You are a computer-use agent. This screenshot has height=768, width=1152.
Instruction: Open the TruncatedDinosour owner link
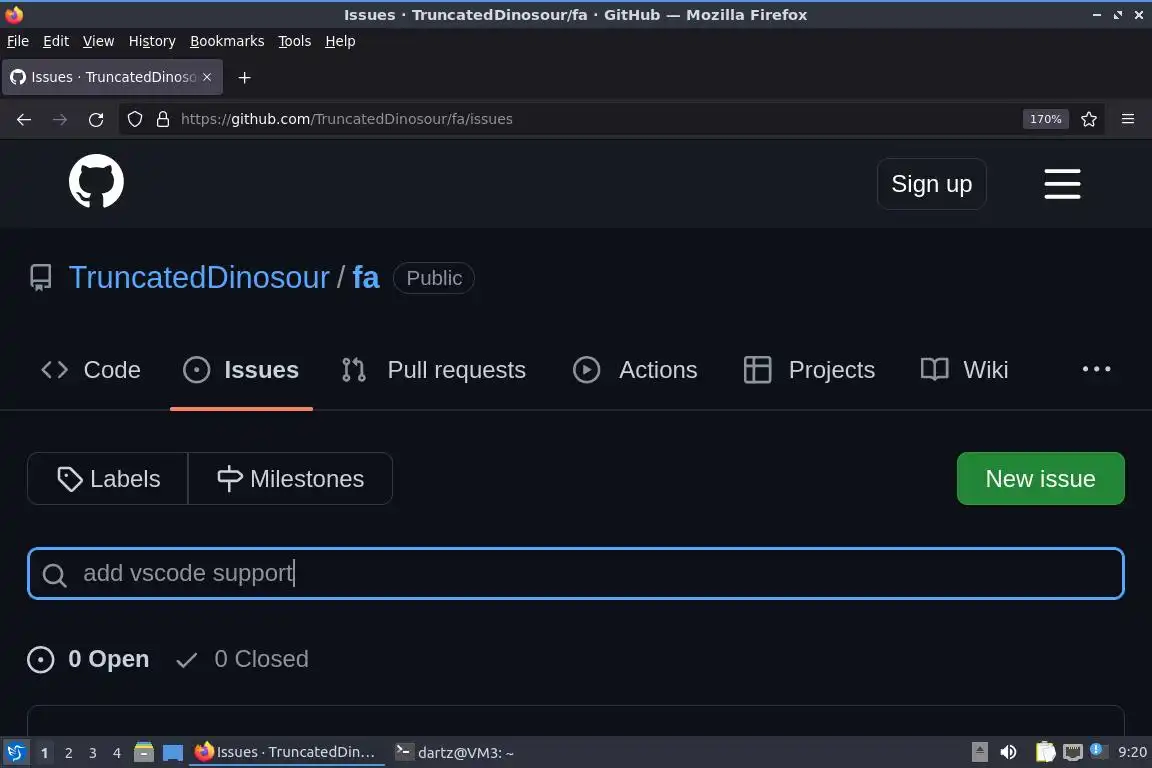[x=199, y=278]
